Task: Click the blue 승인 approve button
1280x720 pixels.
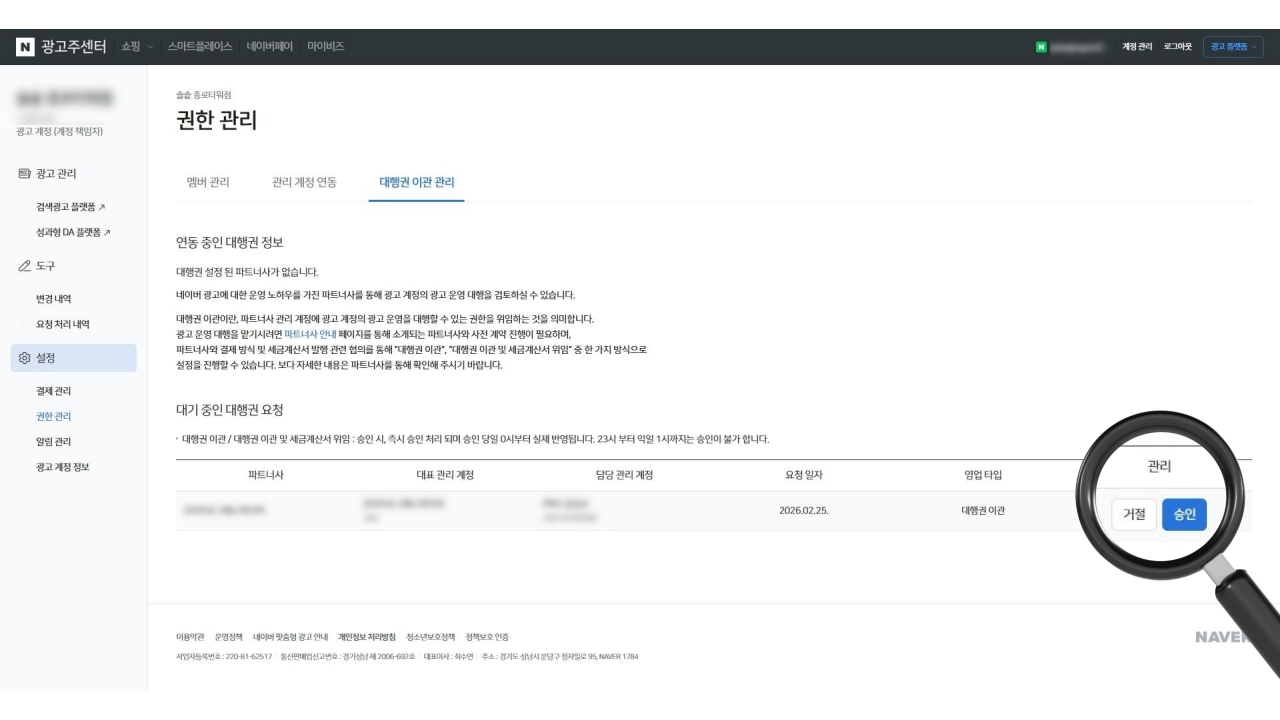Action: [1184, 514]
